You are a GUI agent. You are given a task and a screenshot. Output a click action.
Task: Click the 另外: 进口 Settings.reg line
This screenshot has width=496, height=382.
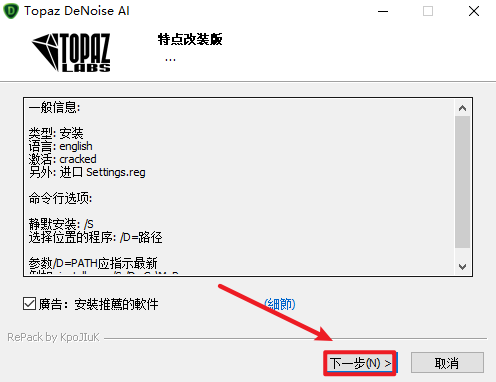click(87, 172)
